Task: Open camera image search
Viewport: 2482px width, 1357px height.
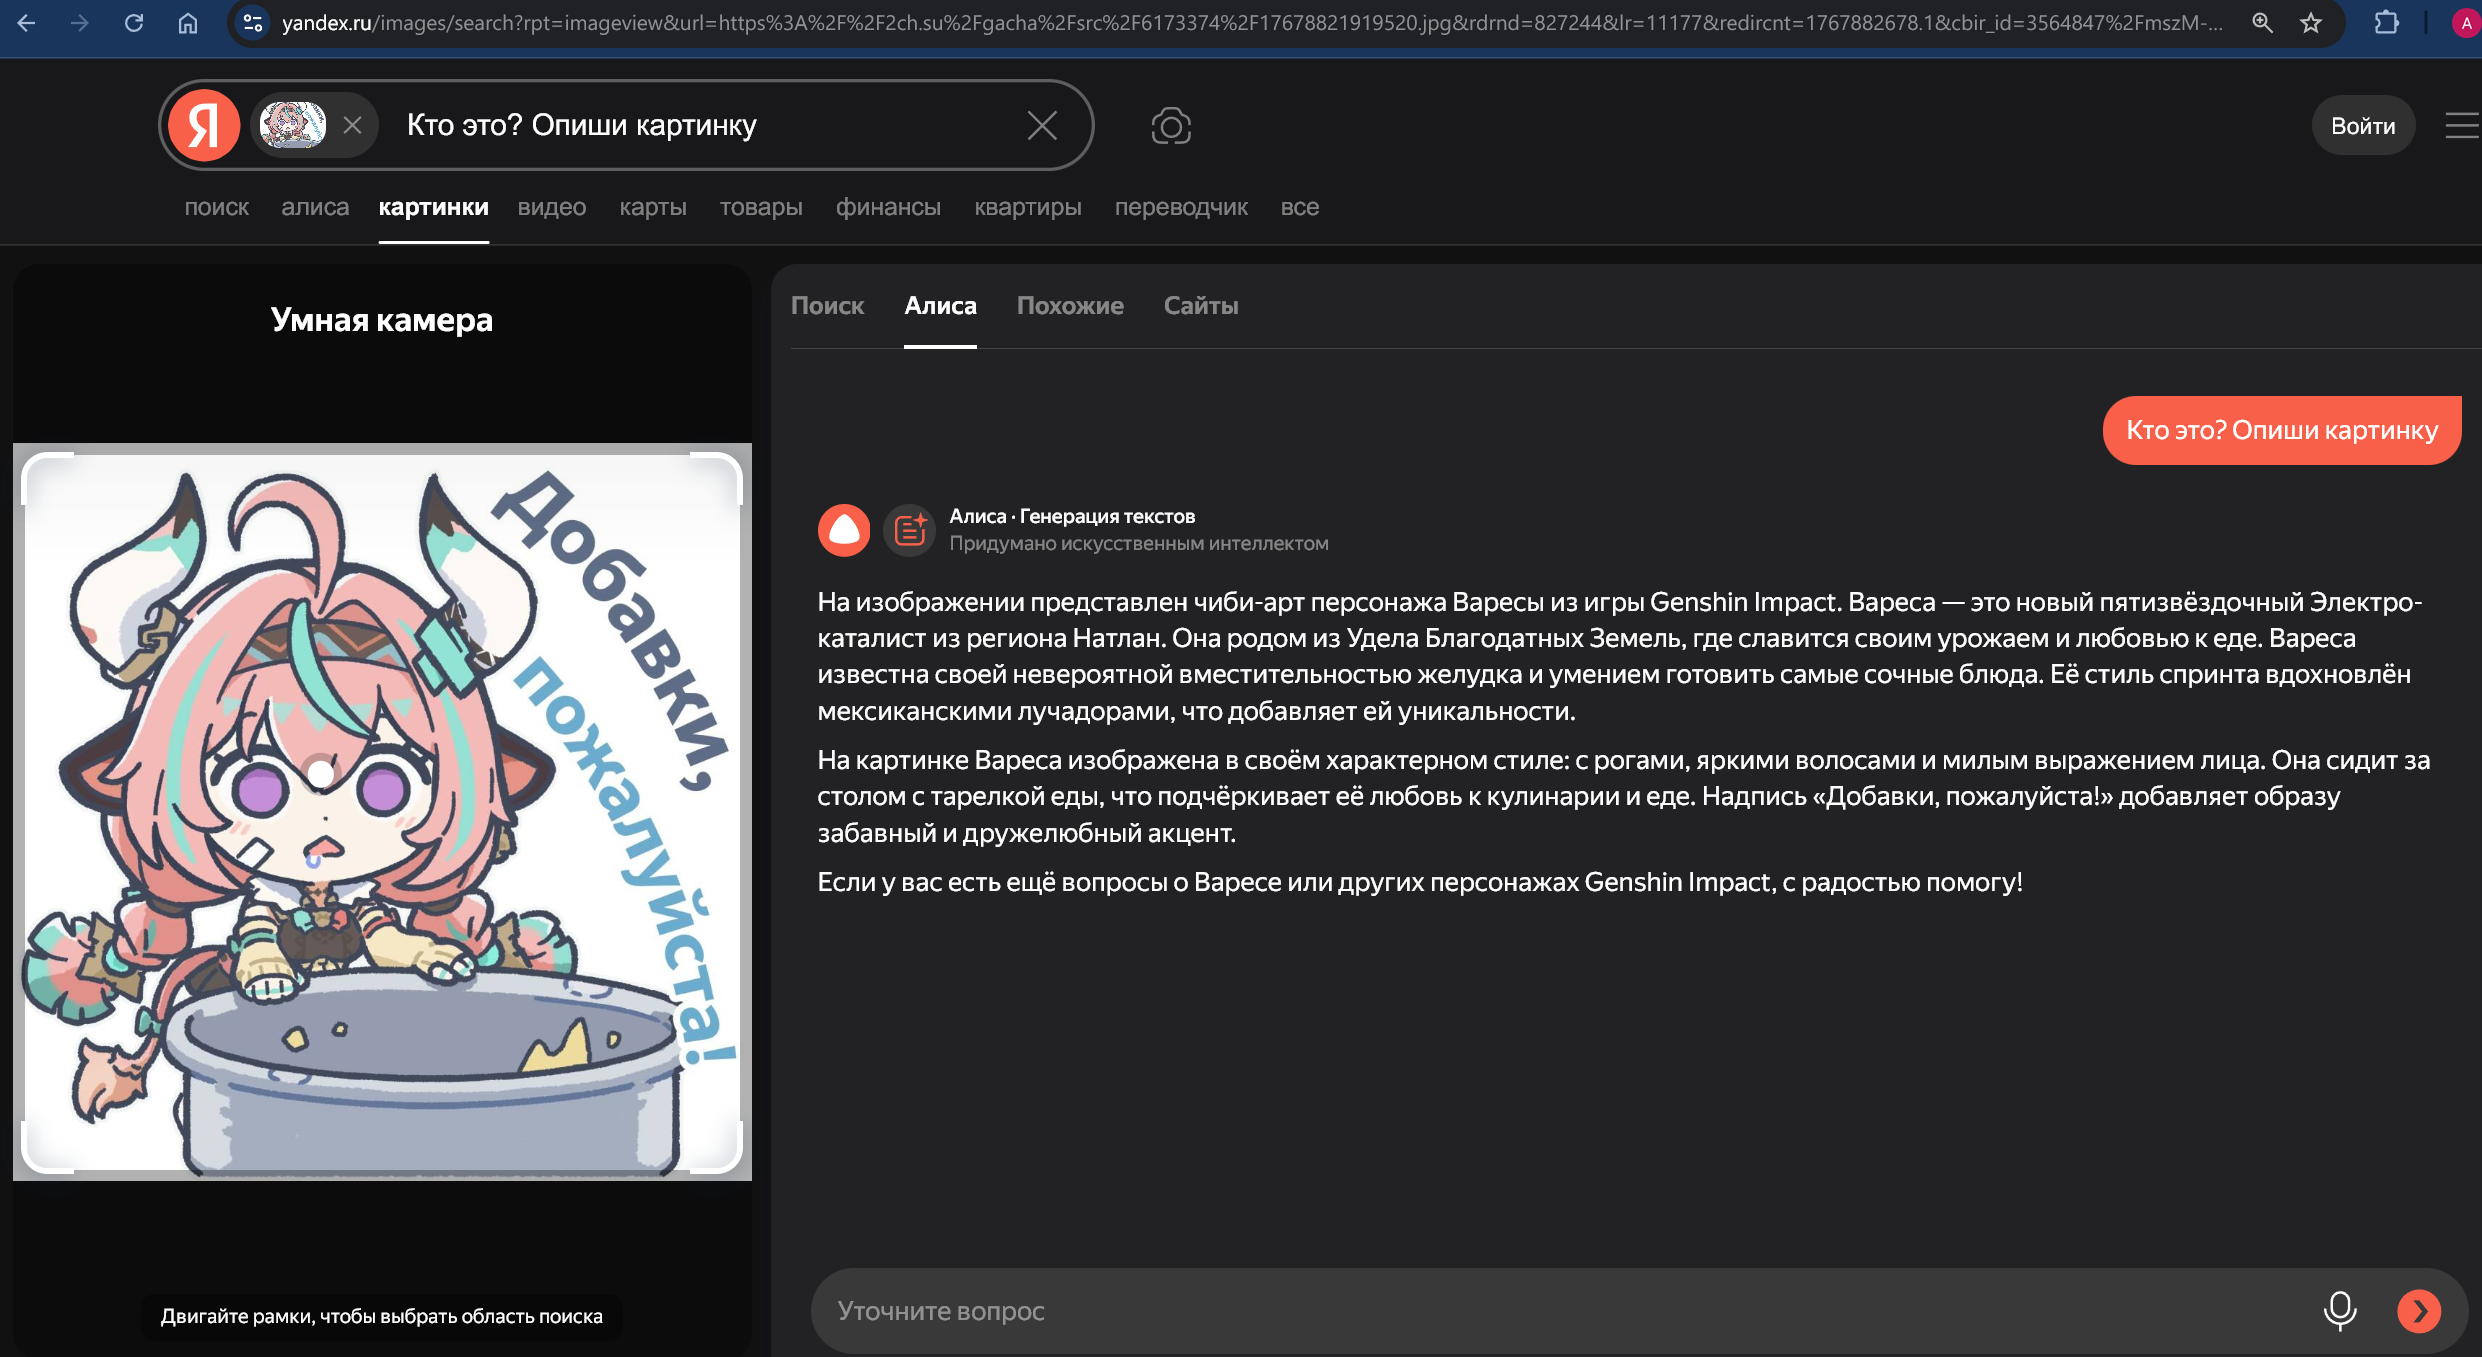Action: pyautogui.click(x=1170, y=126)
